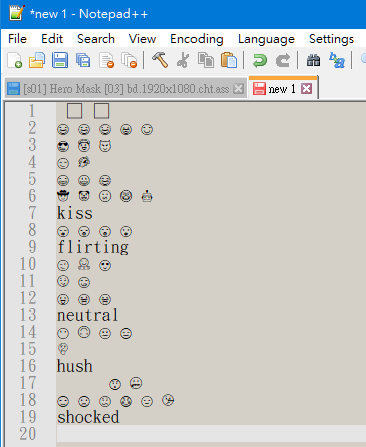Click the word flirting on line 9
This screenshot has width=366, height=447.
pyautogui.click(x=93, y=247)
